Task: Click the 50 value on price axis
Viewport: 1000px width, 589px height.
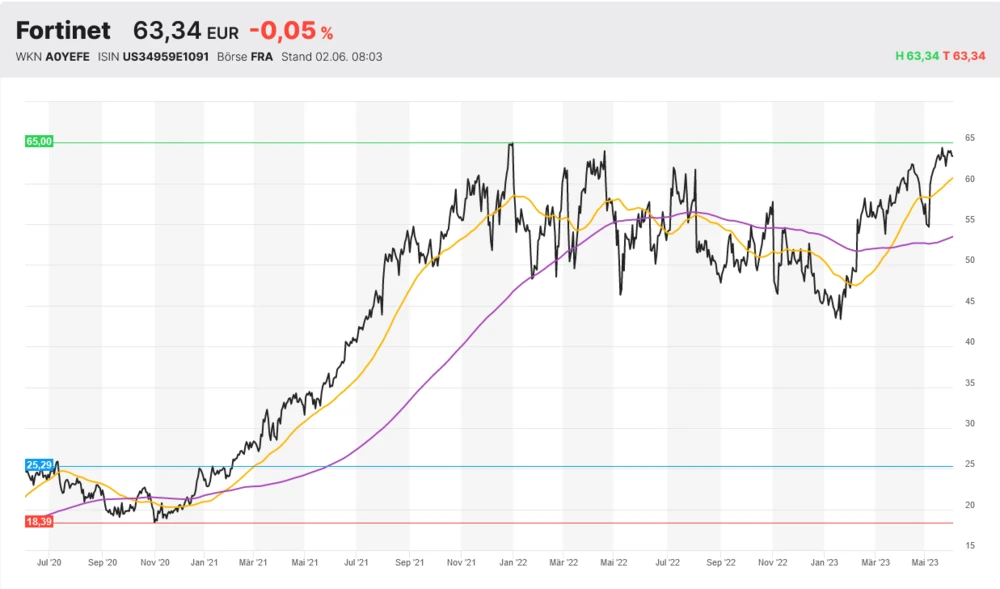Action: pyautogui.click(x=970, y=260)
